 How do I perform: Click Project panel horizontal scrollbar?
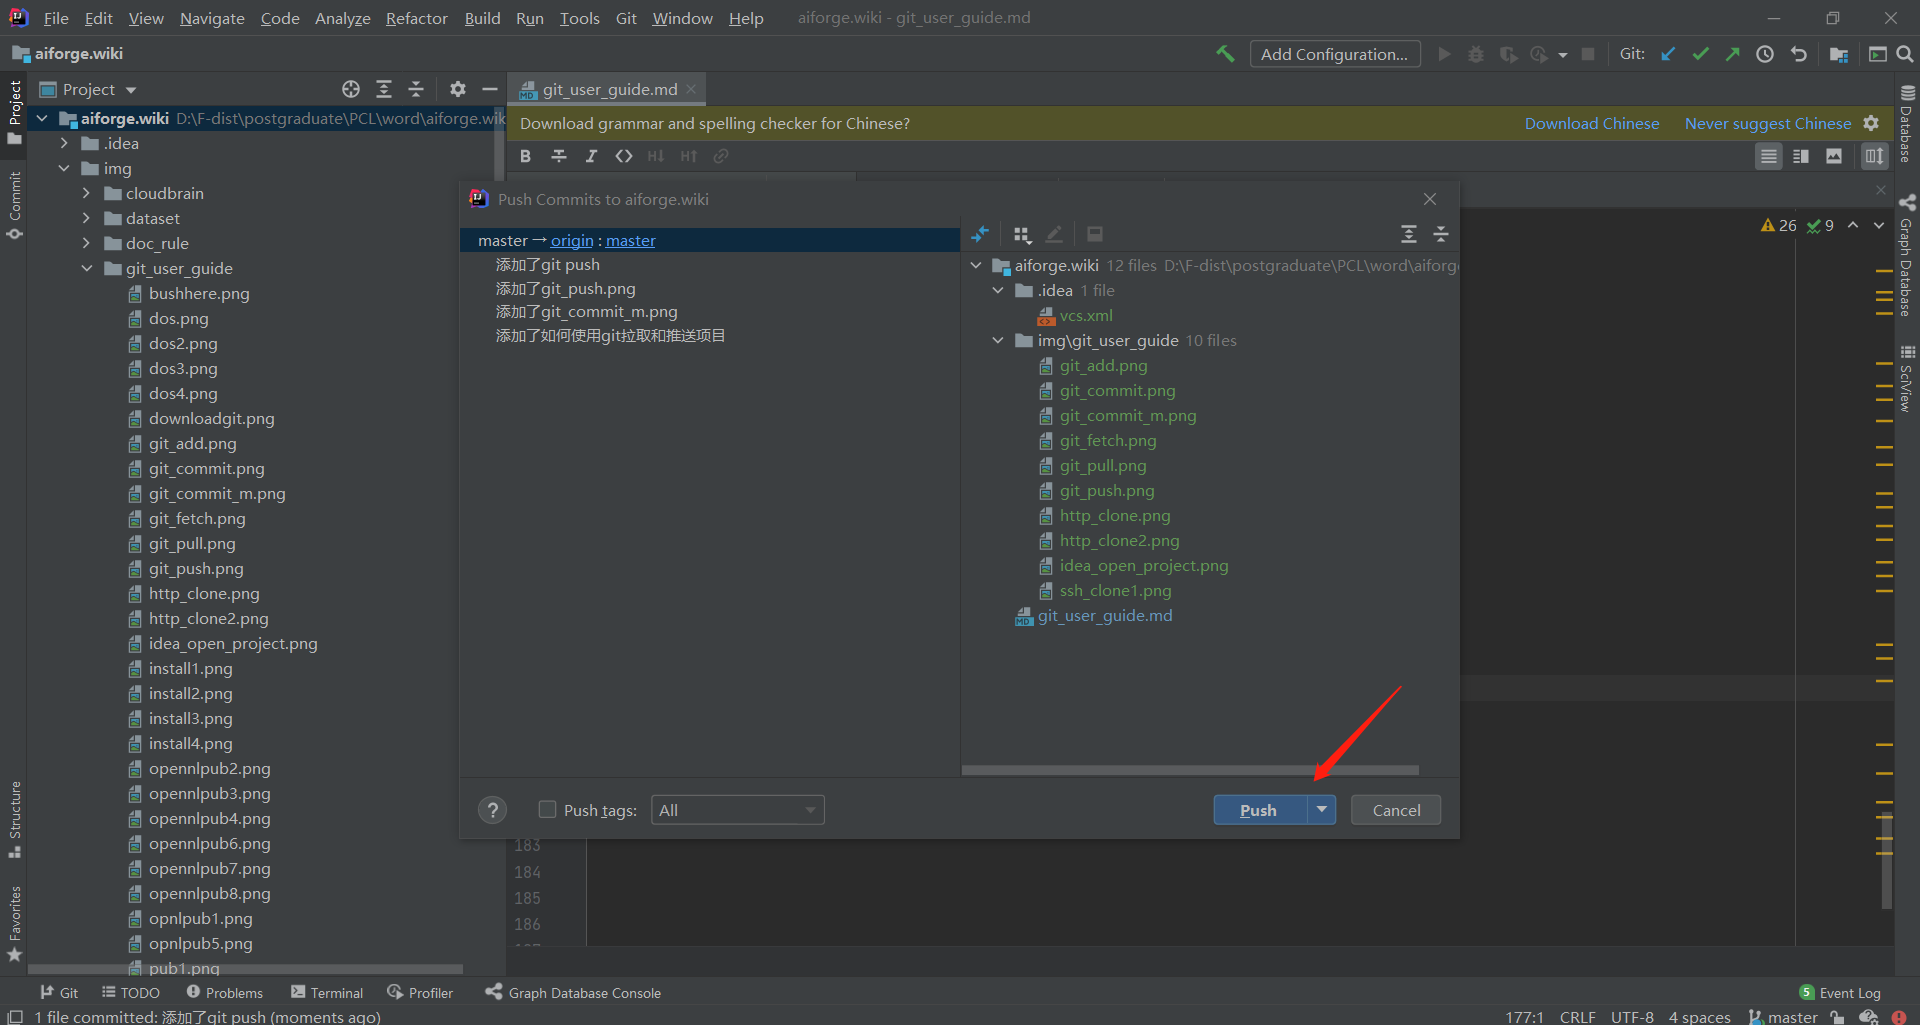245,969
